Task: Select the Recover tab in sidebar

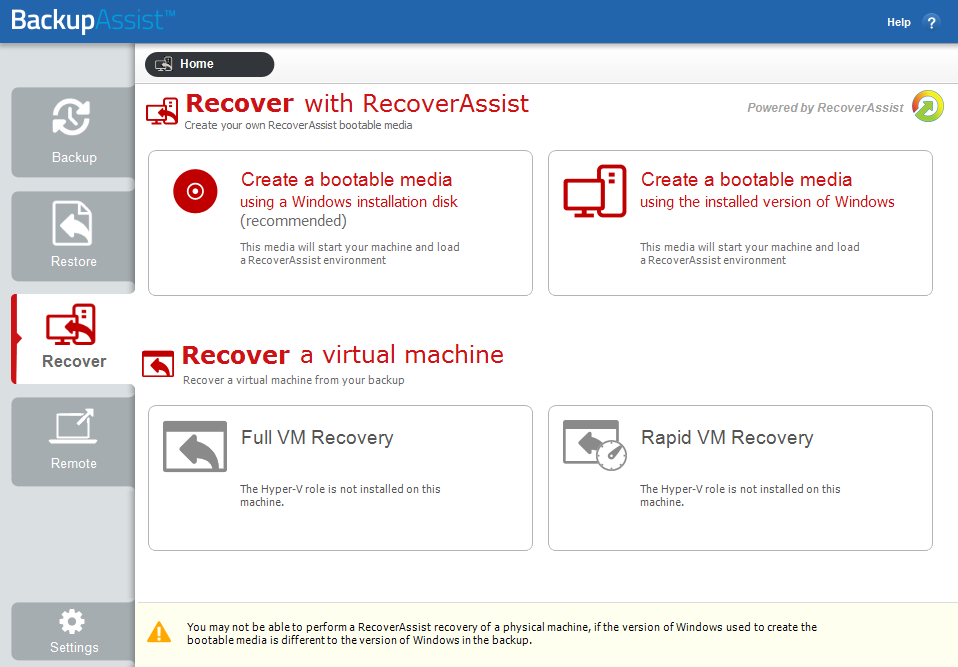Action: [73, 339]
